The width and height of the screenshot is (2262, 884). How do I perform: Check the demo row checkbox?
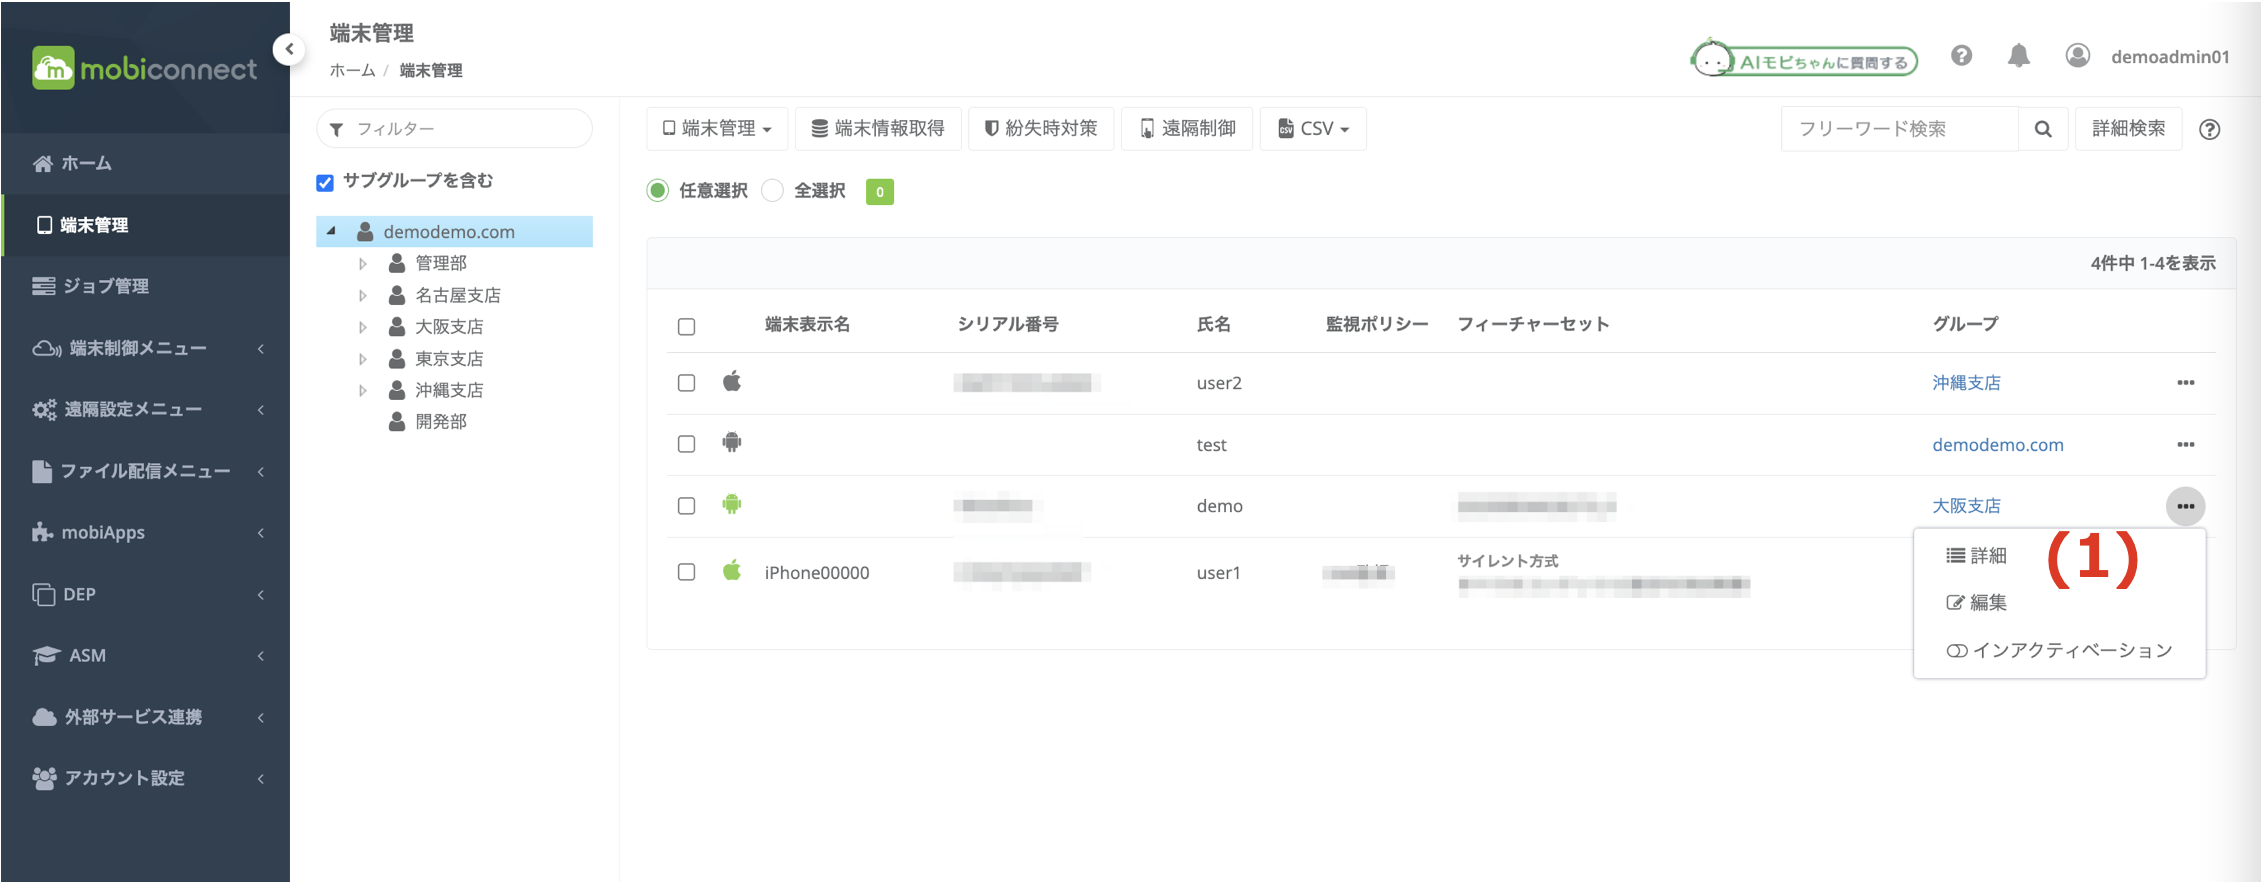coord(686,506)
